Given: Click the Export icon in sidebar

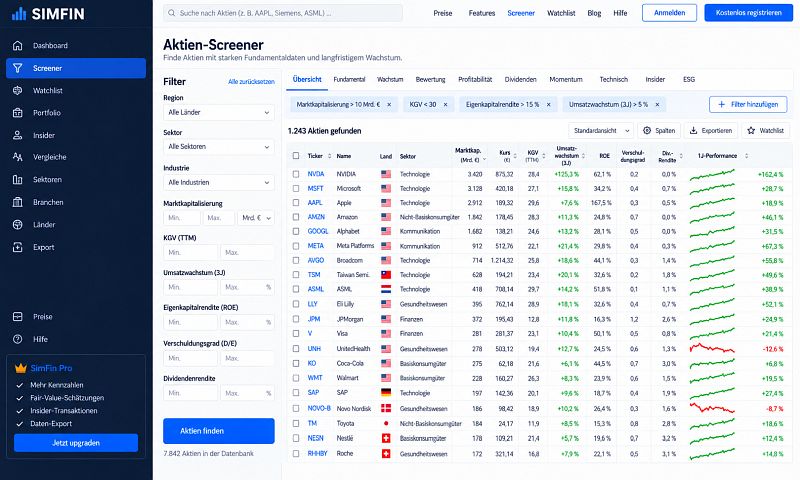Looking at the screenshot, I should coord(17,247).
